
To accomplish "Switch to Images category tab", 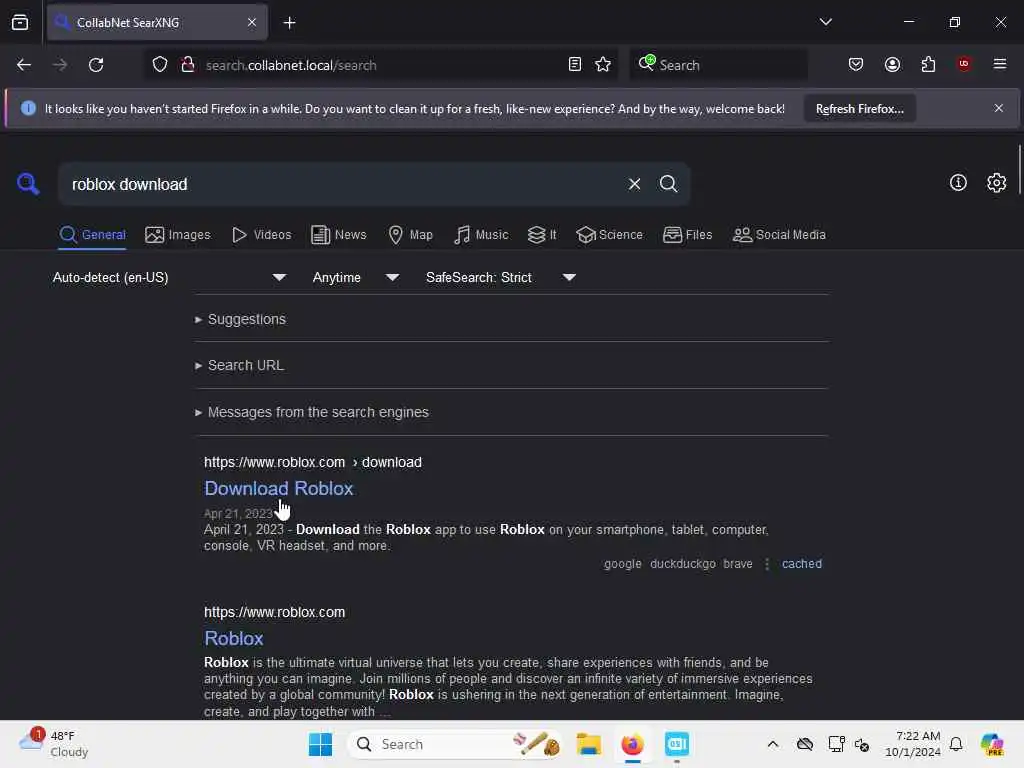I will point(178,235).
